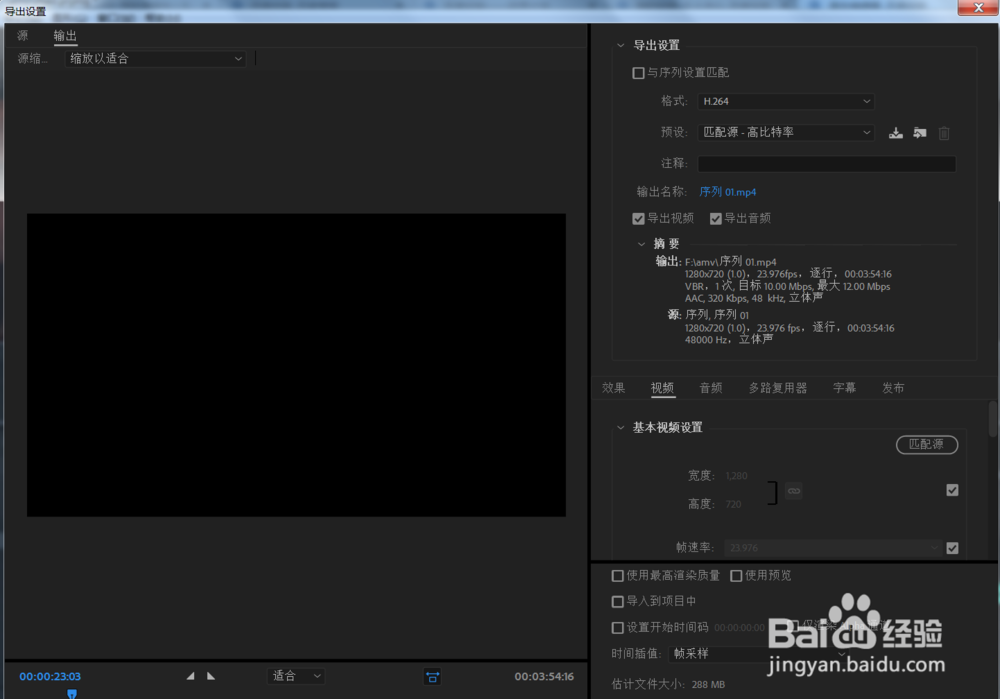Click the delete preset trash icon
Viewport: 1000px width, 699px height.
tap(944, 133)
